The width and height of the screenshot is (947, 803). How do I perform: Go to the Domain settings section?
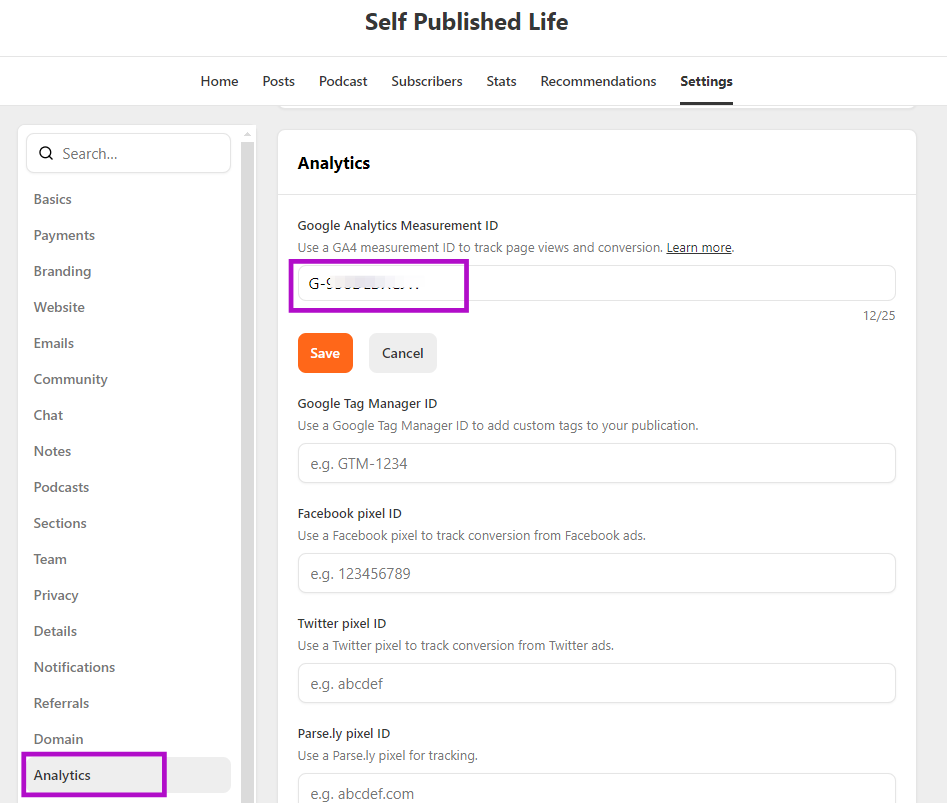pyautogui.click(x=58, y=739)
